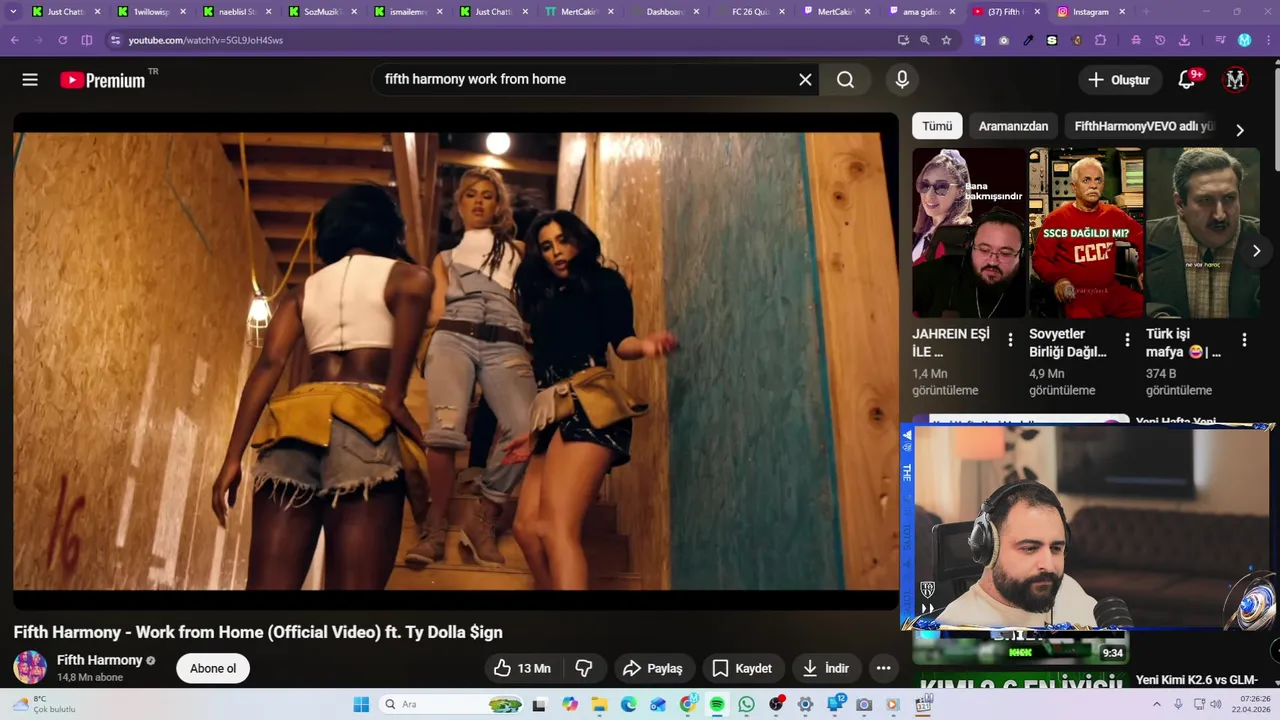Open options for JAHREIN EŞİ İLE video

coord(1010,340)
